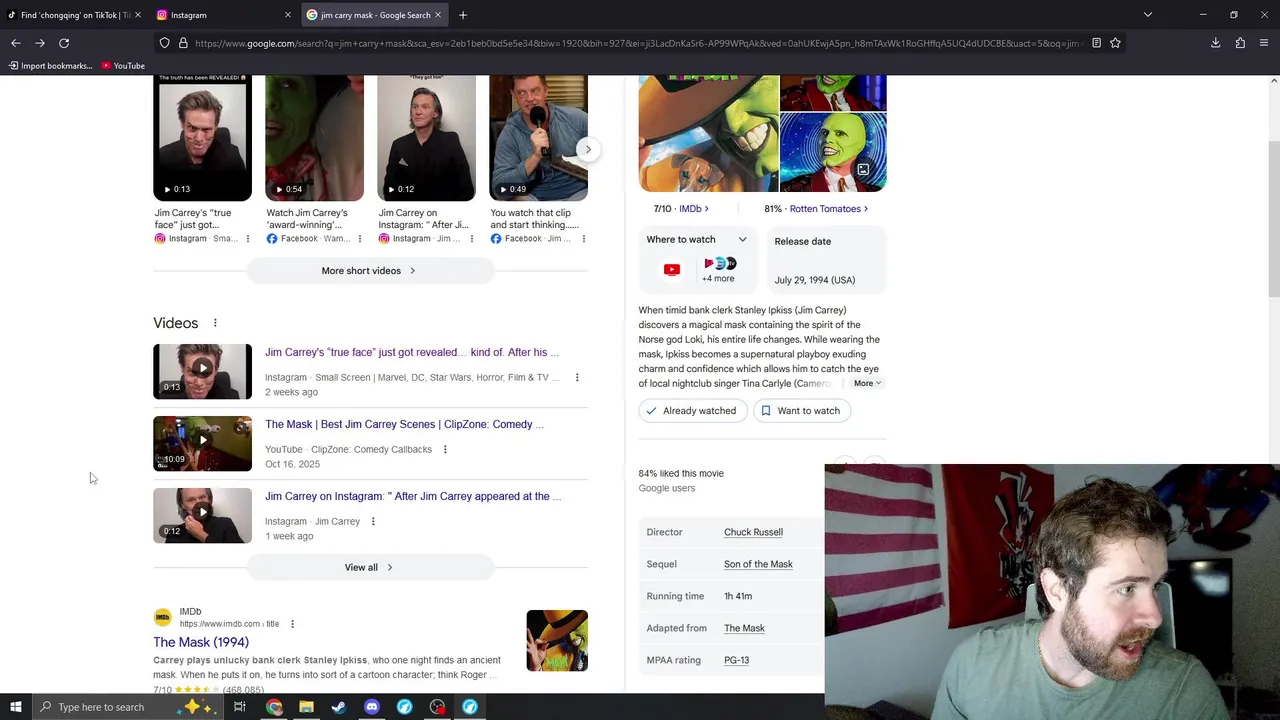
Task: Click the browser forward arrow
Action: (x=40, y=43)
